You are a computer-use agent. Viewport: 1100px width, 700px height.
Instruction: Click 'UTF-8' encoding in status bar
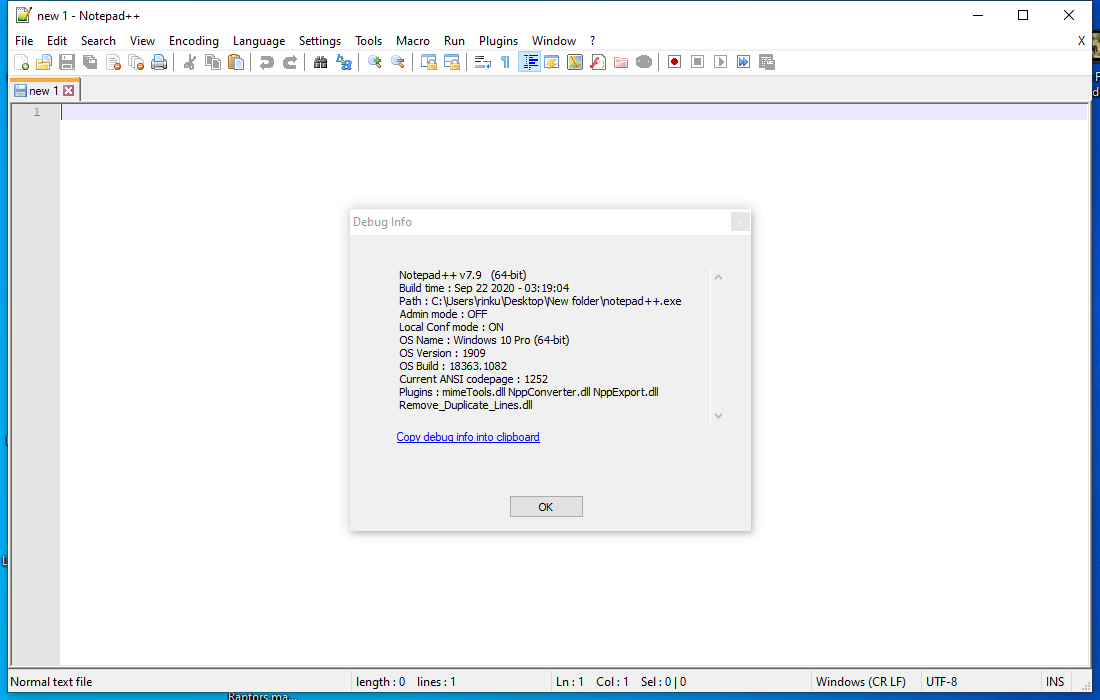pos(941,682)
